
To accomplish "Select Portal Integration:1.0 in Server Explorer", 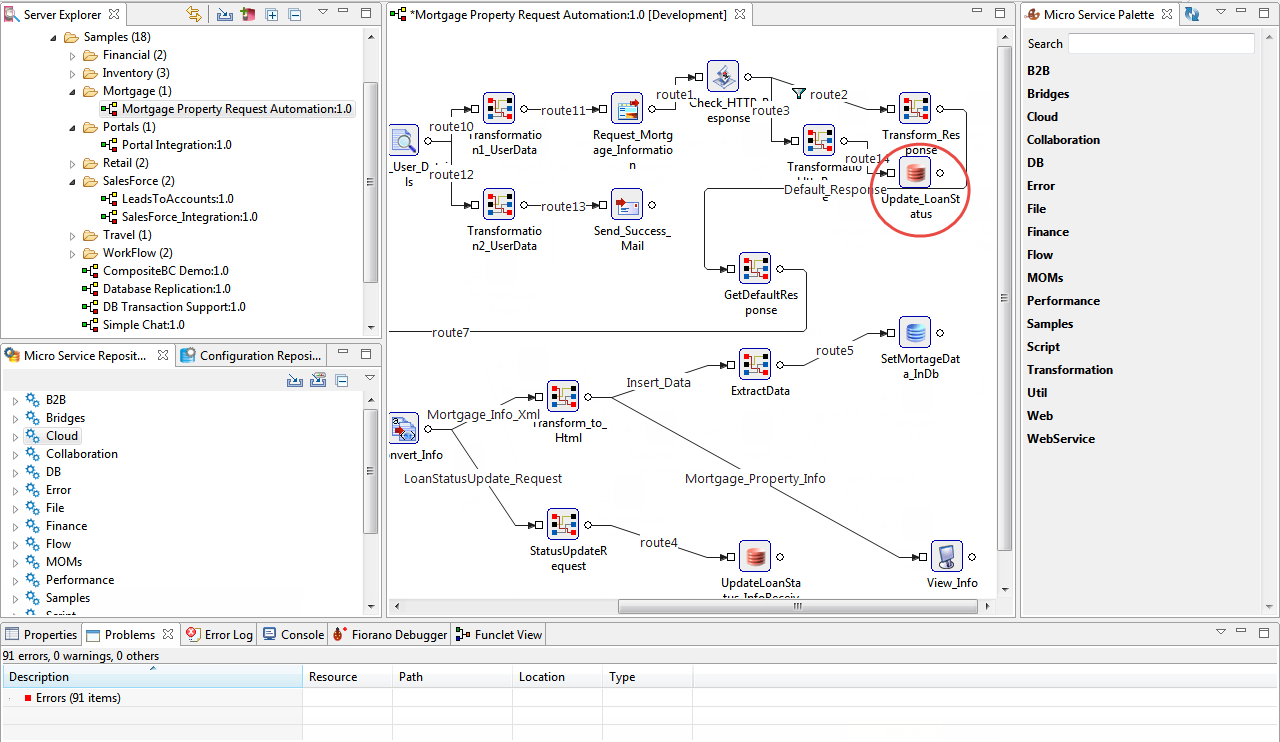I will coord(177,145).
